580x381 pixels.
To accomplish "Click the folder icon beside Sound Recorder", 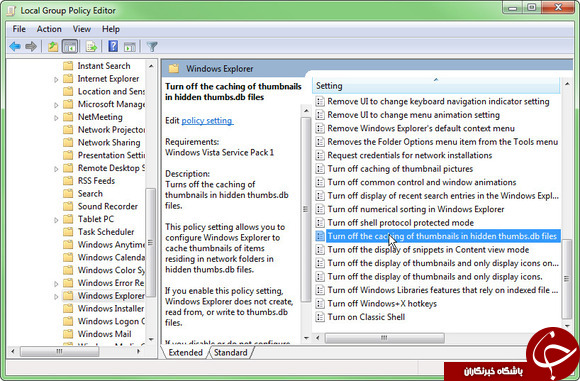I will coord(68,206).
